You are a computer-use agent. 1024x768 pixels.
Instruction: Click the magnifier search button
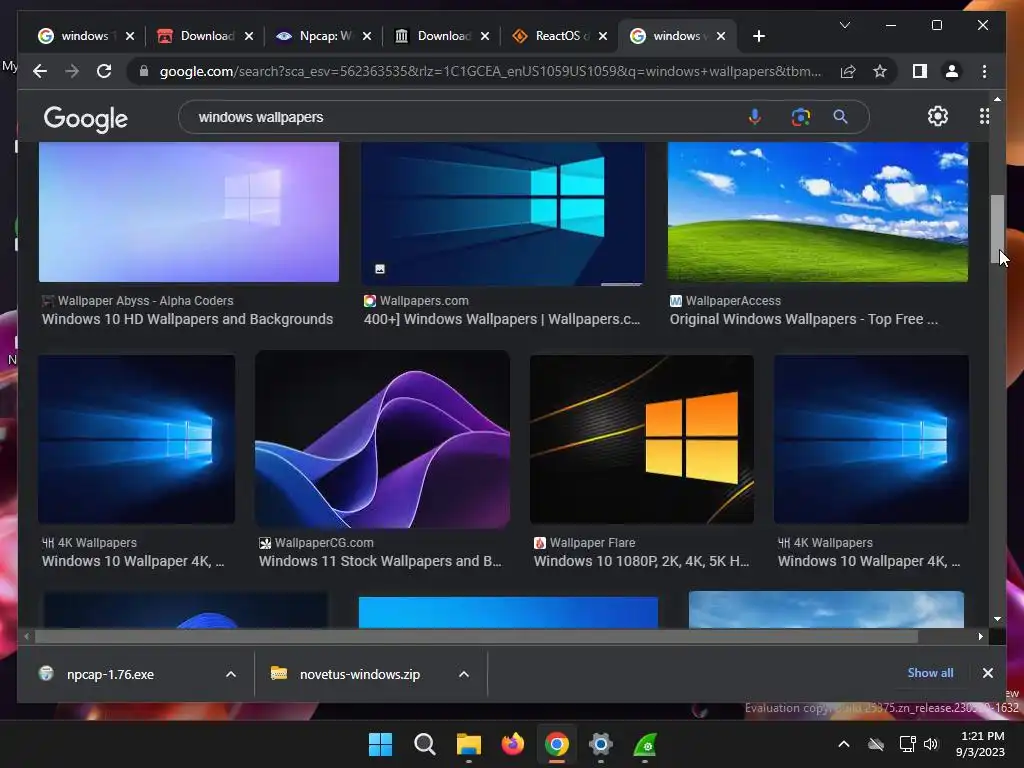[x=840, y=117]
